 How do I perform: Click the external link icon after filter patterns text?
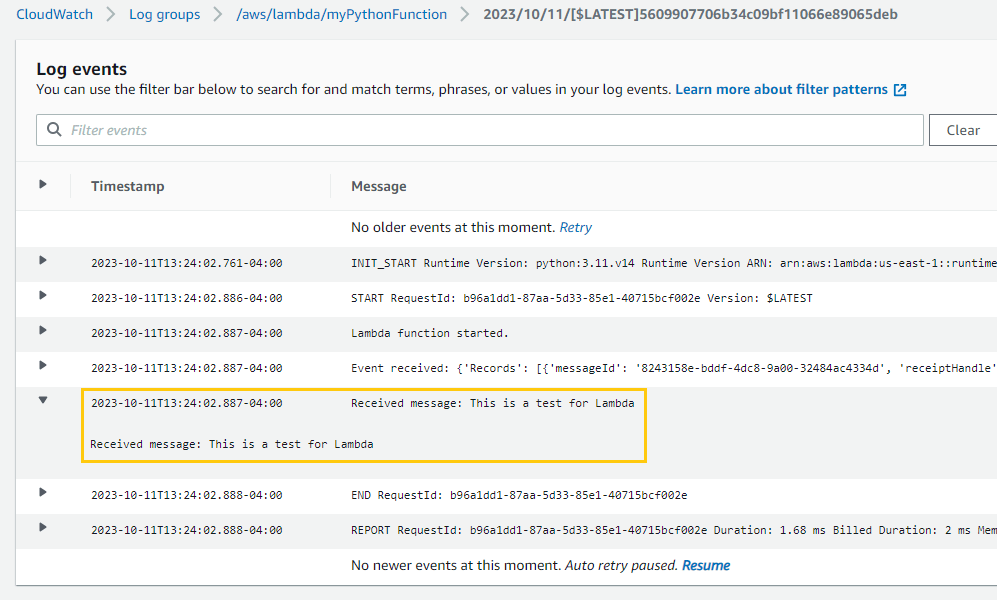point(900,89)
